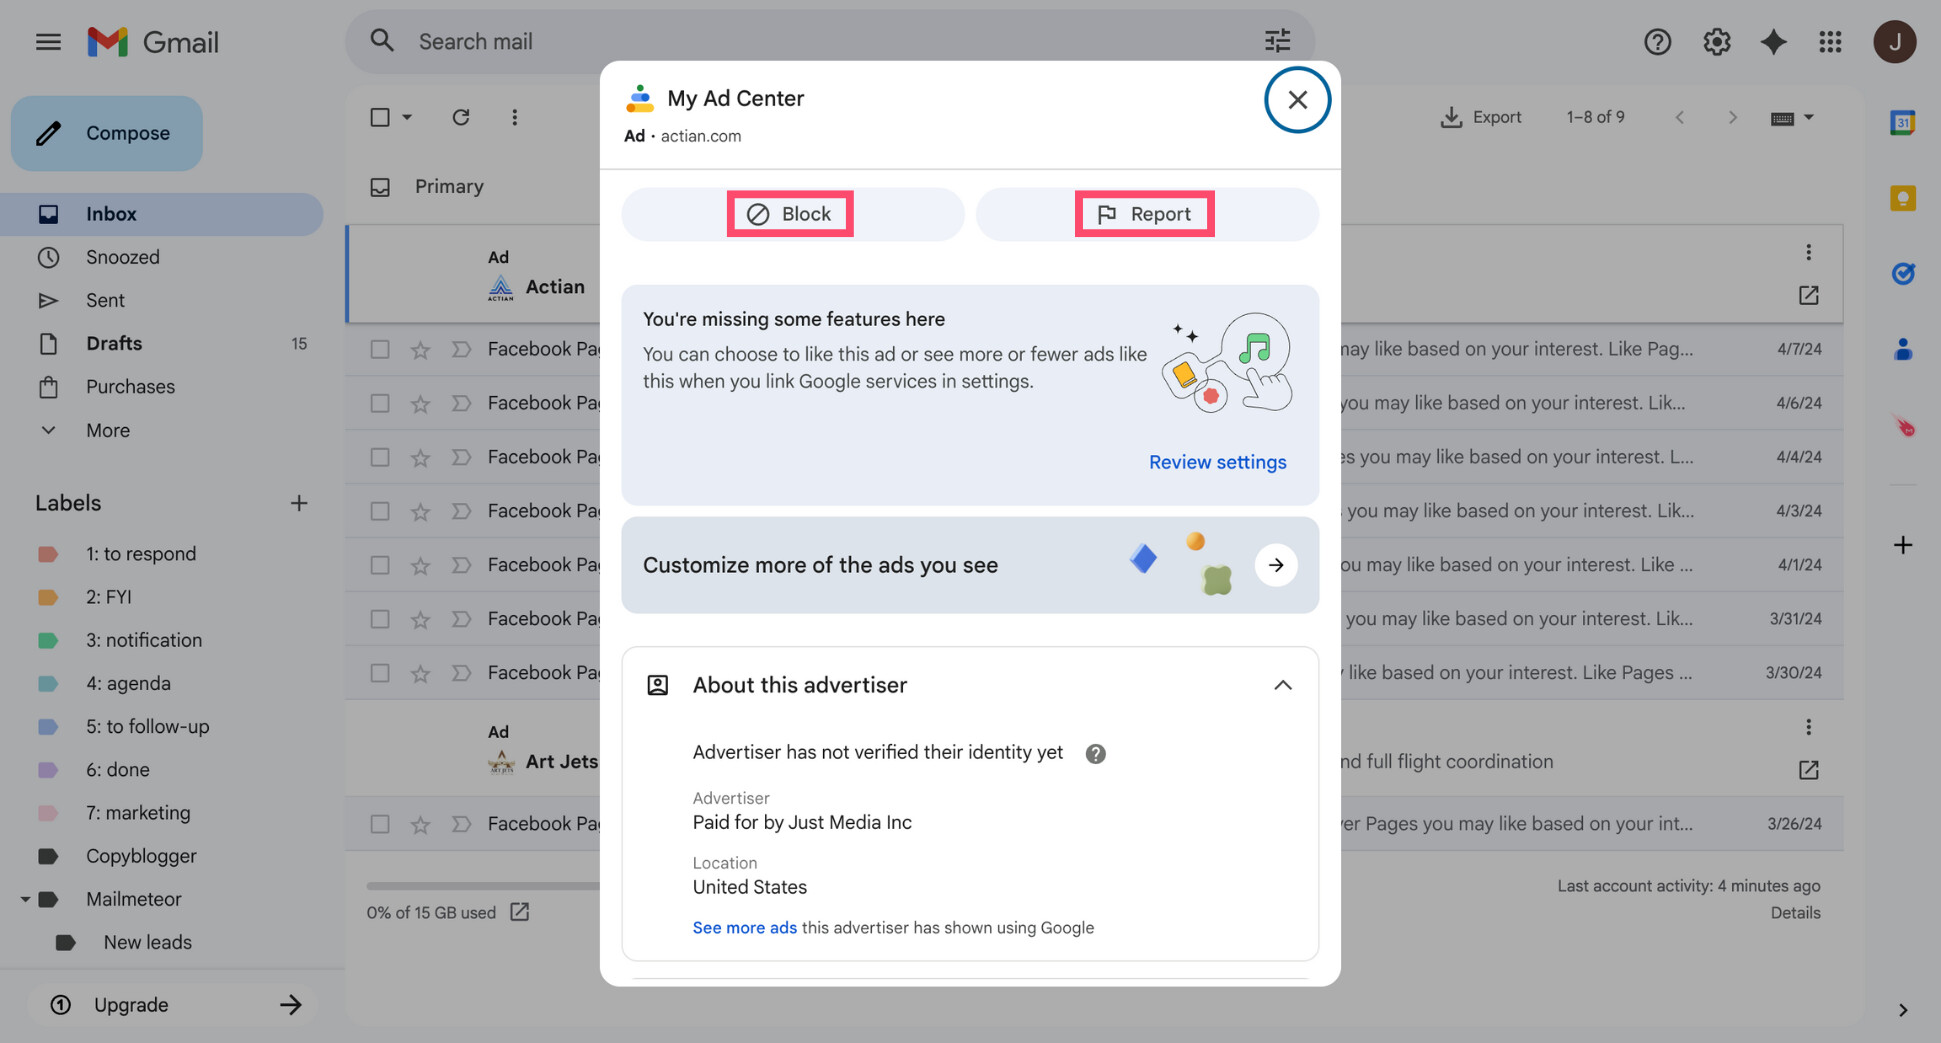Open Calendar in the right side panel
Image resolution: width=1941 pixels, height=1043 pixels.
tap(1902, 122)
